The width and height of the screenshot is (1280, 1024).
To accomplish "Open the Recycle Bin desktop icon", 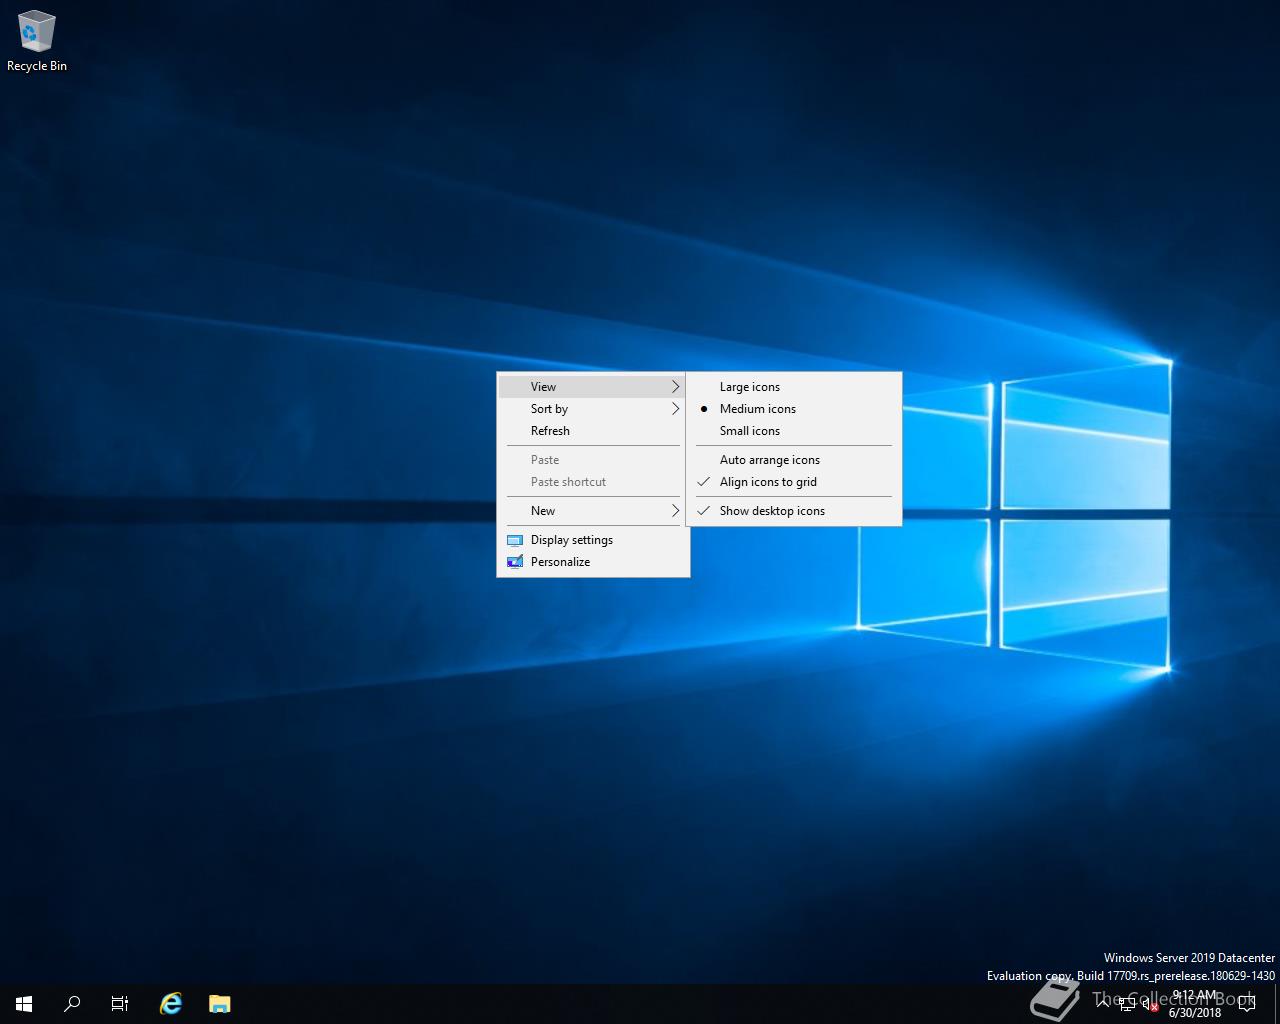I will click(x=37, y=42).
